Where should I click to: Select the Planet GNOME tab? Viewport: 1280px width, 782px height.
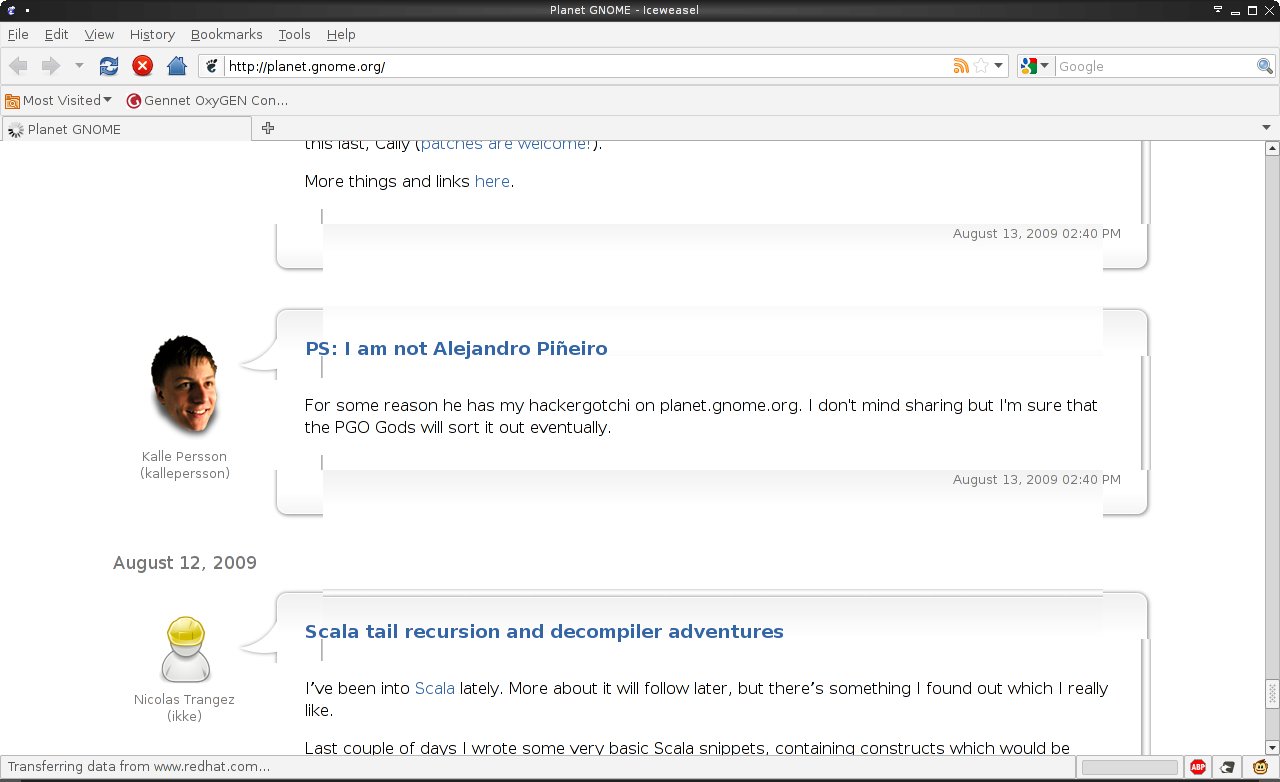click(127, 129)
